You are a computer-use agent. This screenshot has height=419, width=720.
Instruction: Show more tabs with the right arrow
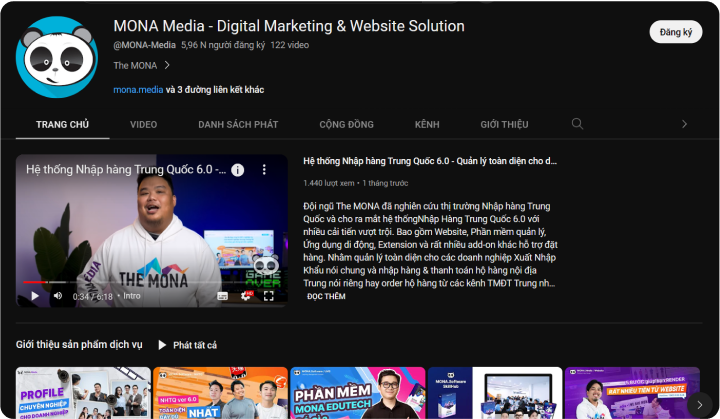coord(684,124)
